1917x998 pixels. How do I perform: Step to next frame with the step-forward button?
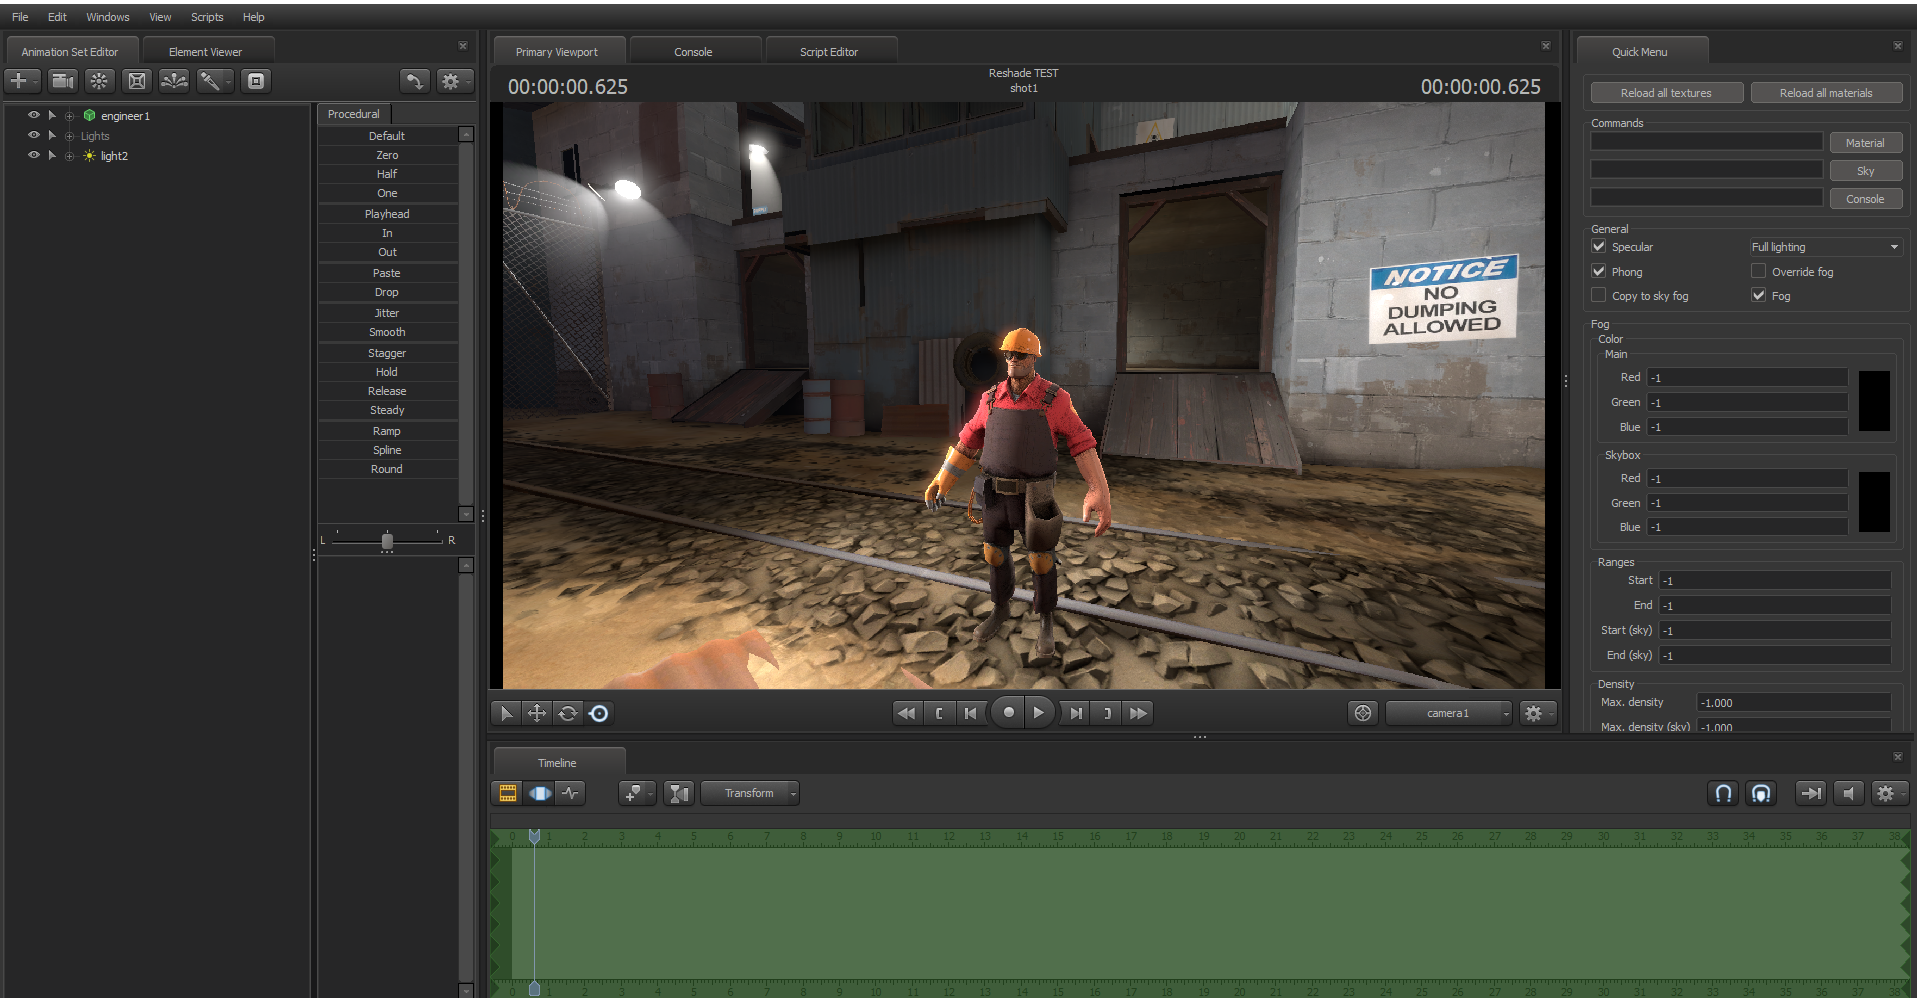(1075, 713)
